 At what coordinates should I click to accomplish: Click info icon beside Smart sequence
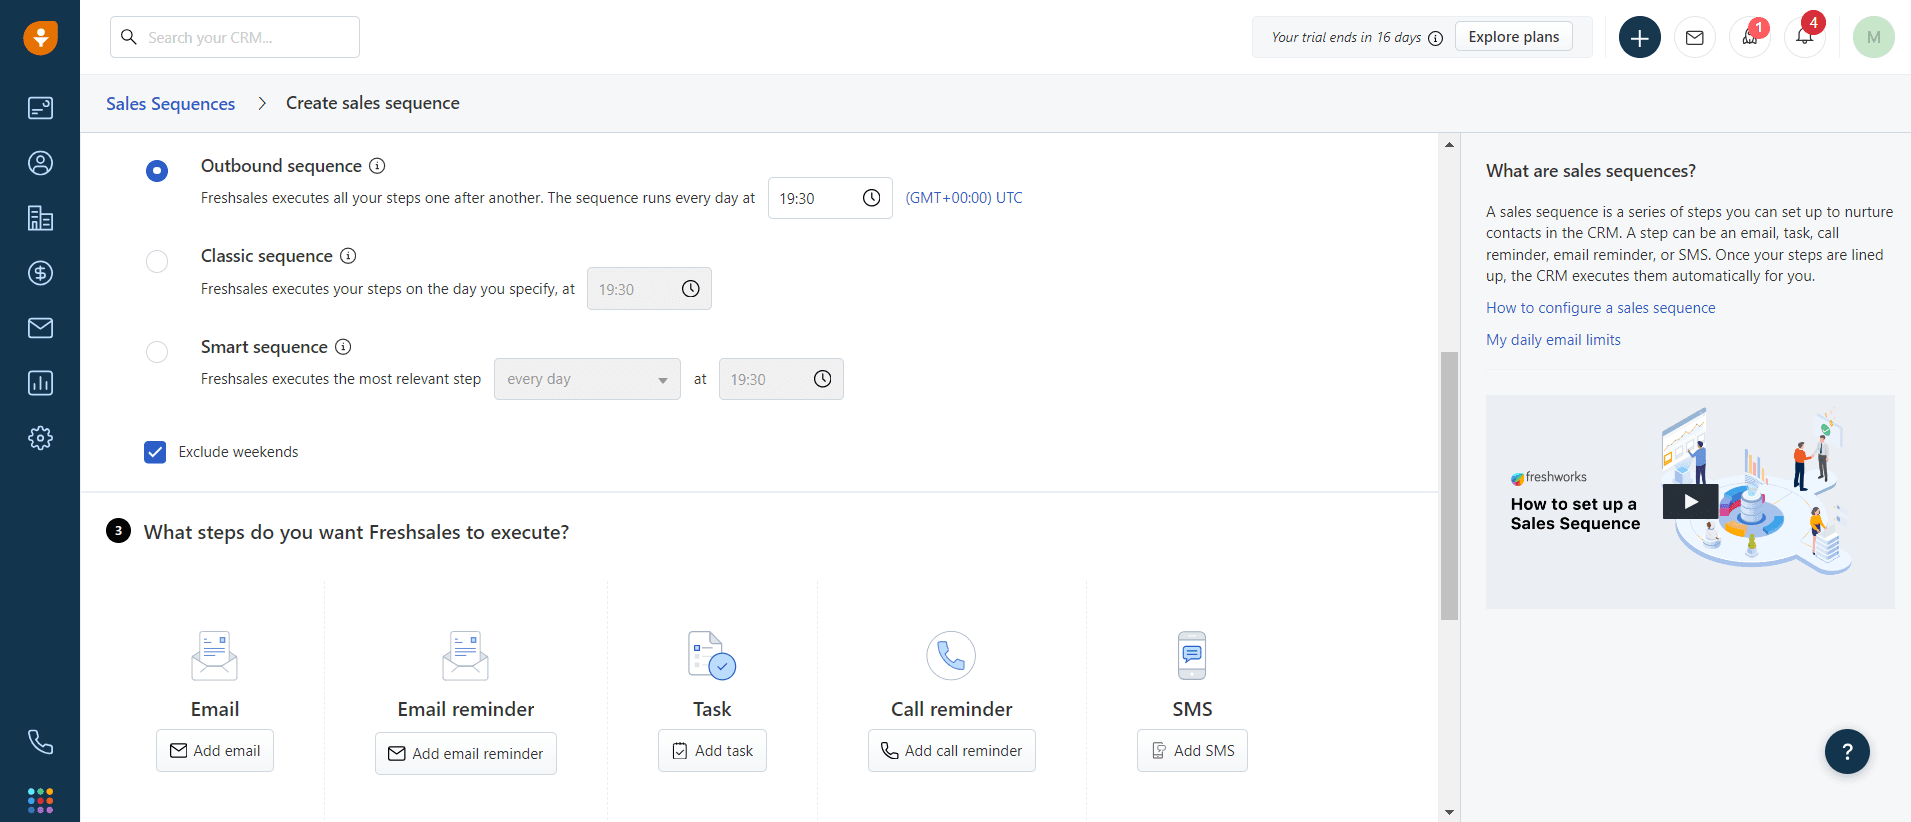[343, 347]
